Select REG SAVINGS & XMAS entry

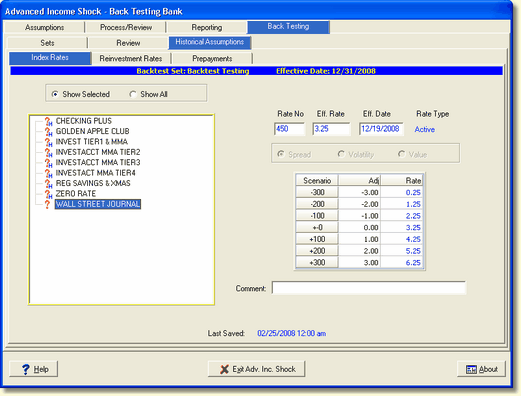93,183
